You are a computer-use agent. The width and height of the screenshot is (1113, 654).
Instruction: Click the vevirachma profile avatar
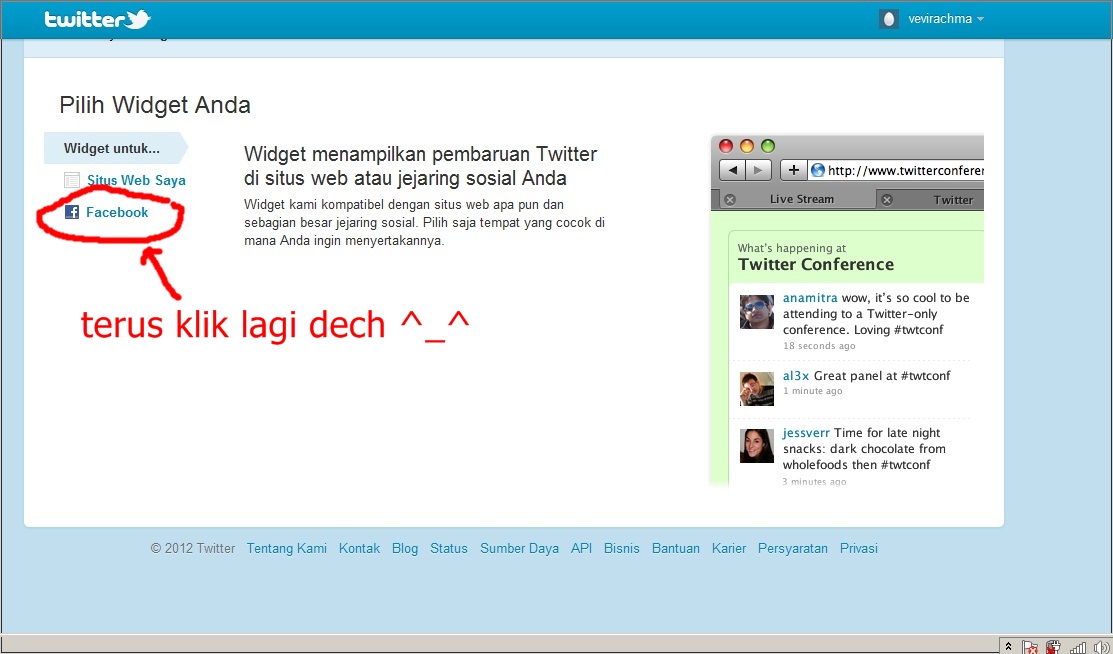(889, 19)
